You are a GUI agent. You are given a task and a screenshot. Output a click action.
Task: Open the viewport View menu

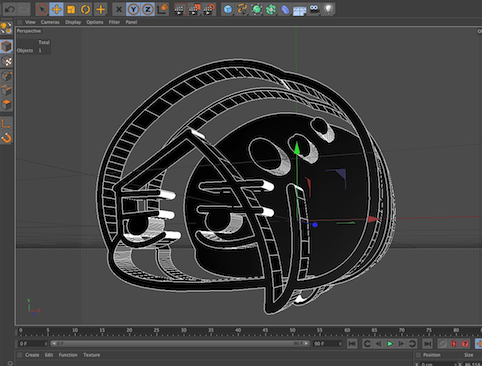click(30, 22)
